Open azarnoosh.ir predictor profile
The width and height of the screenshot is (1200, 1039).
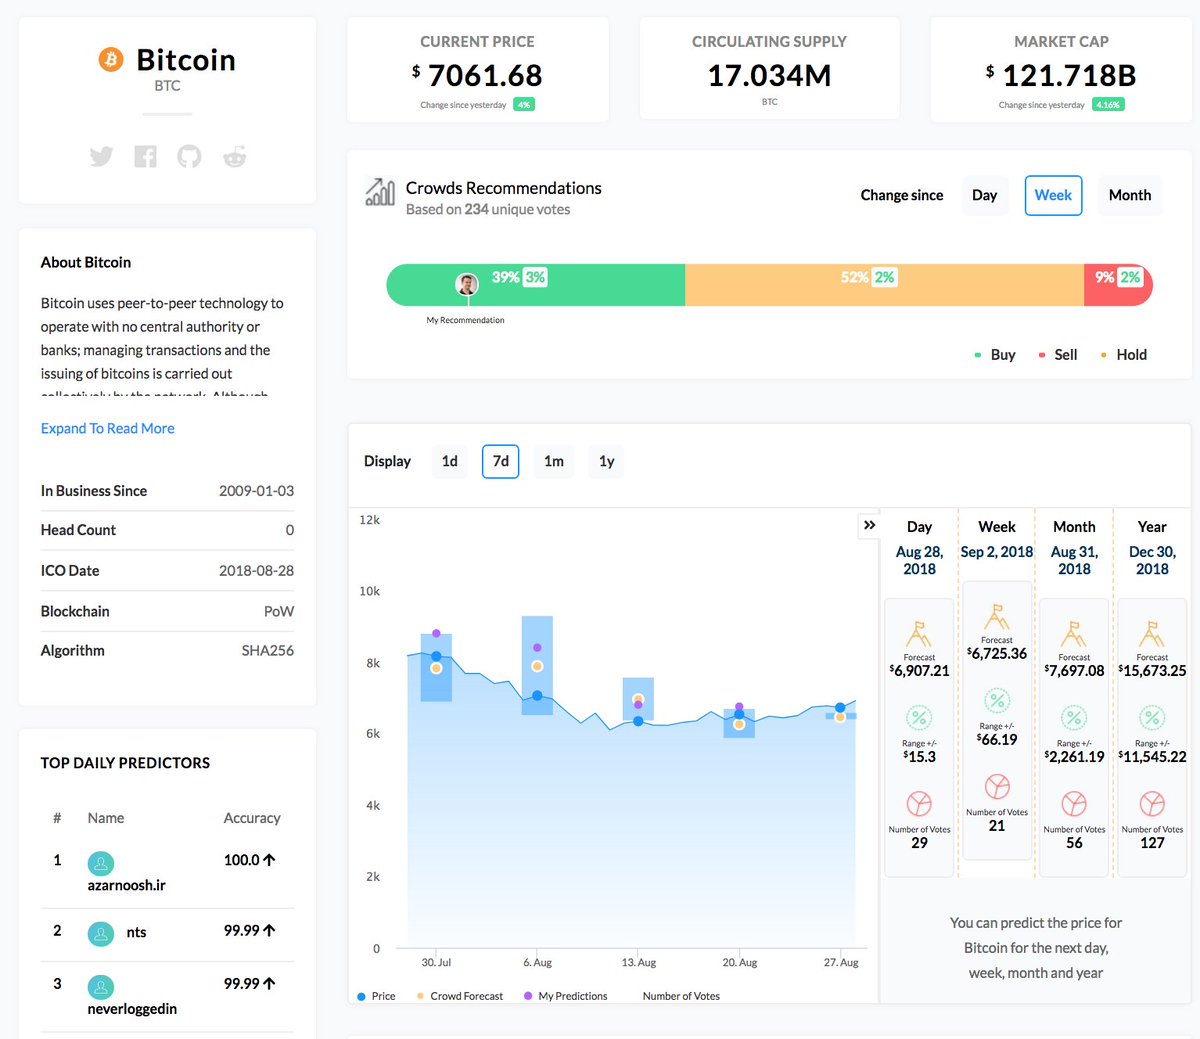(127, 885)
